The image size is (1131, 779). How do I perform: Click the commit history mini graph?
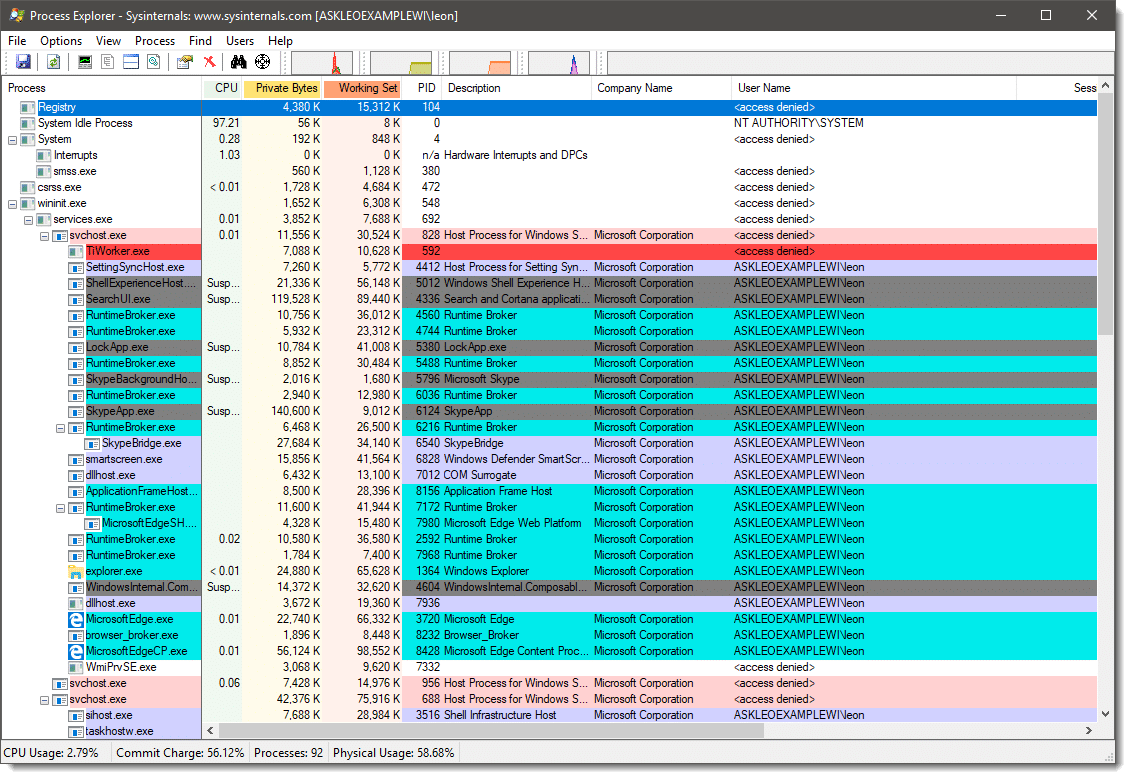tap(401, 63)
